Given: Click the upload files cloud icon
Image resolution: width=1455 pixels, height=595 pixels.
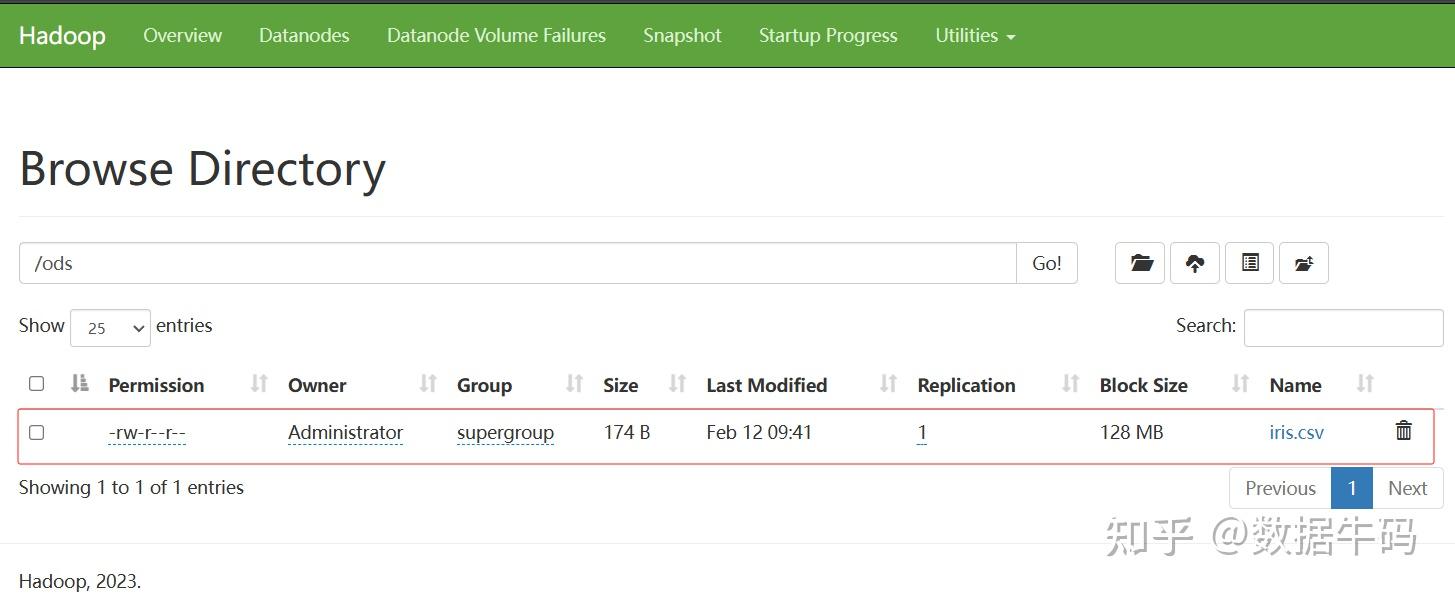Looking at the screenshot, I should 1194,263.
